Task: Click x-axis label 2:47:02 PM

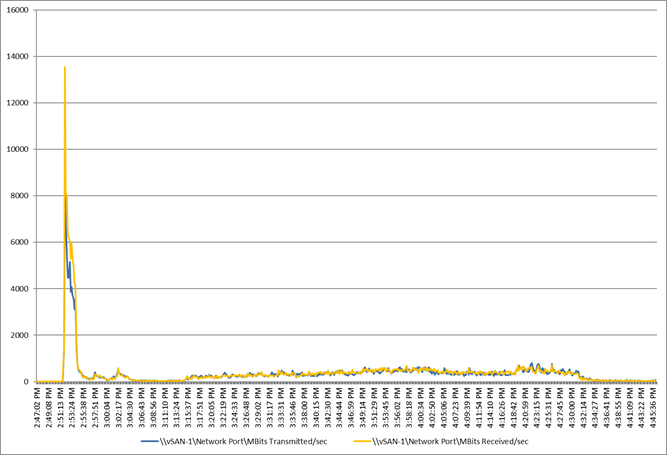Action: [x=37, y=407]
